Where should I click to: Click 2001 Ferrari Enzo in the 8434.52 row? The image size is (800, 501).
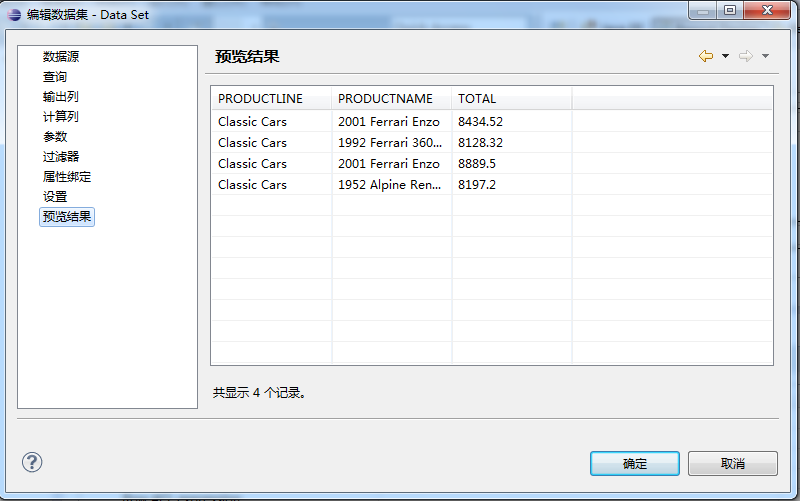click(391, 121)
